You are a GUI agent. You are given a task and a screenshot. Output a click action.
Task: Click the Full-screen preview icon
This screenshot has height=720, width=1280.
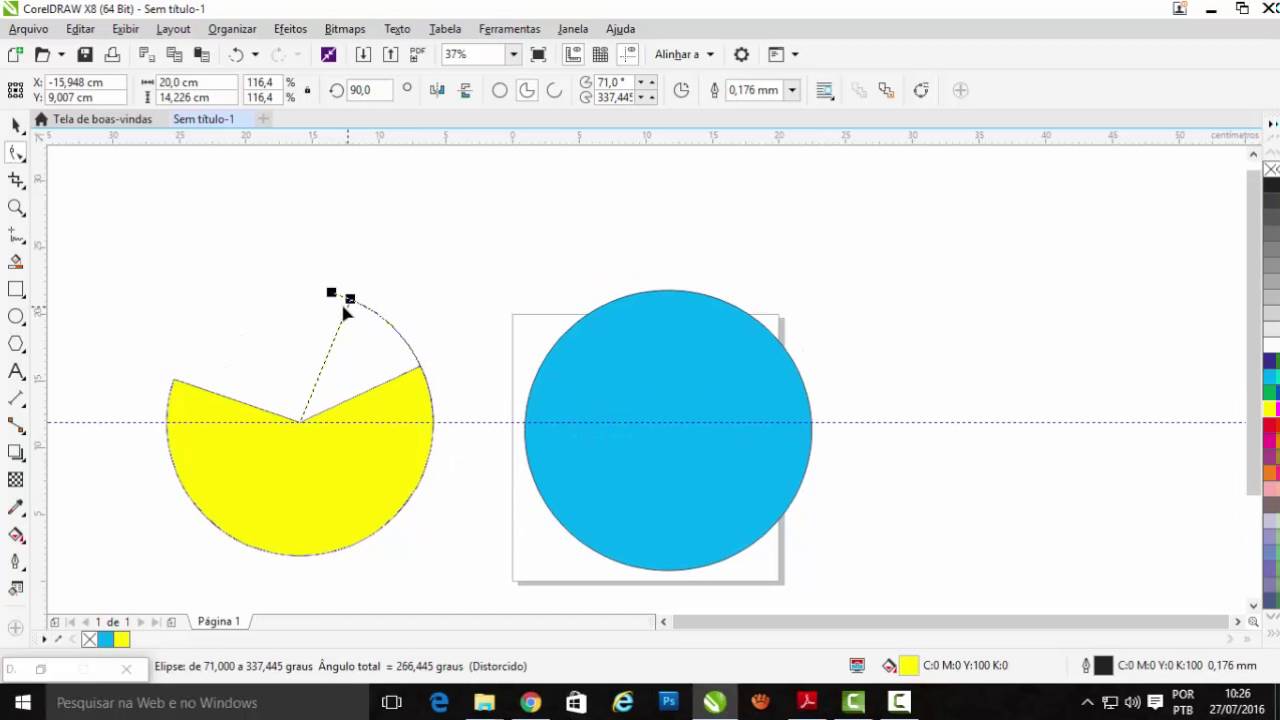tap(538, 54)
